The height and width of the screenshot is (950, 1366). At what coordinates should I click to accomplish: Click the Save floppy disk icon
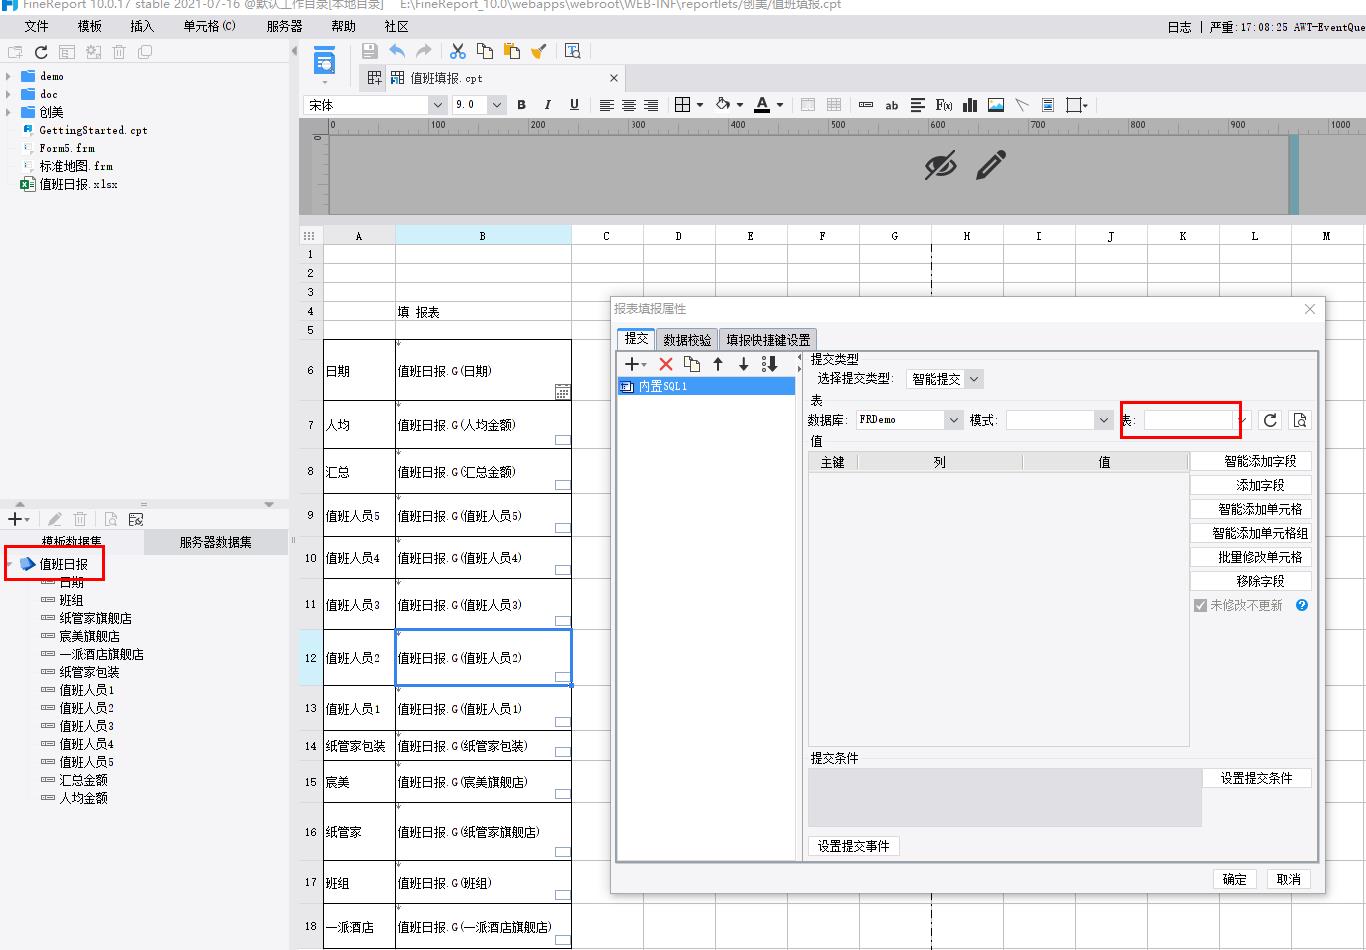(369, 51)
